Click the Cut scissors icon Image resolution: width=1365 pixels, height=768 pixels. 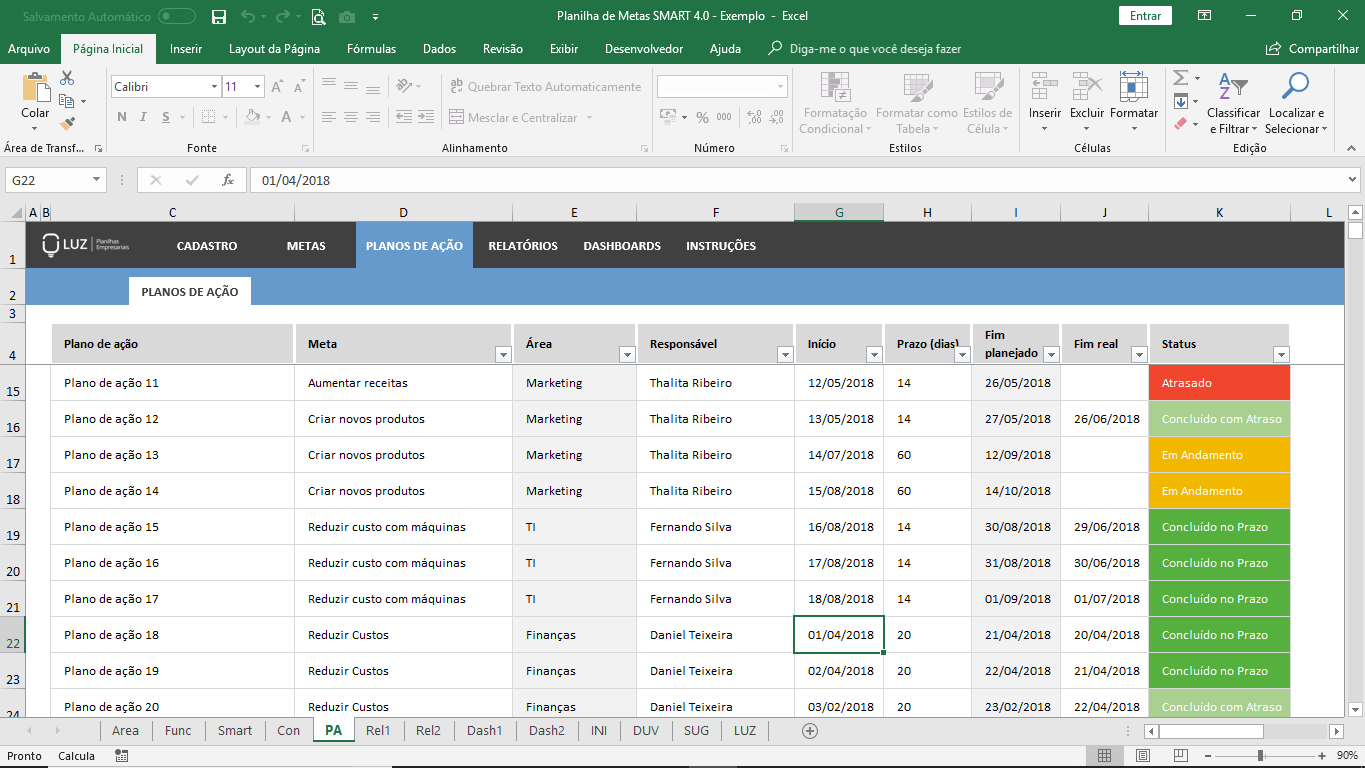pyautogui.click(x=67, y=78)
